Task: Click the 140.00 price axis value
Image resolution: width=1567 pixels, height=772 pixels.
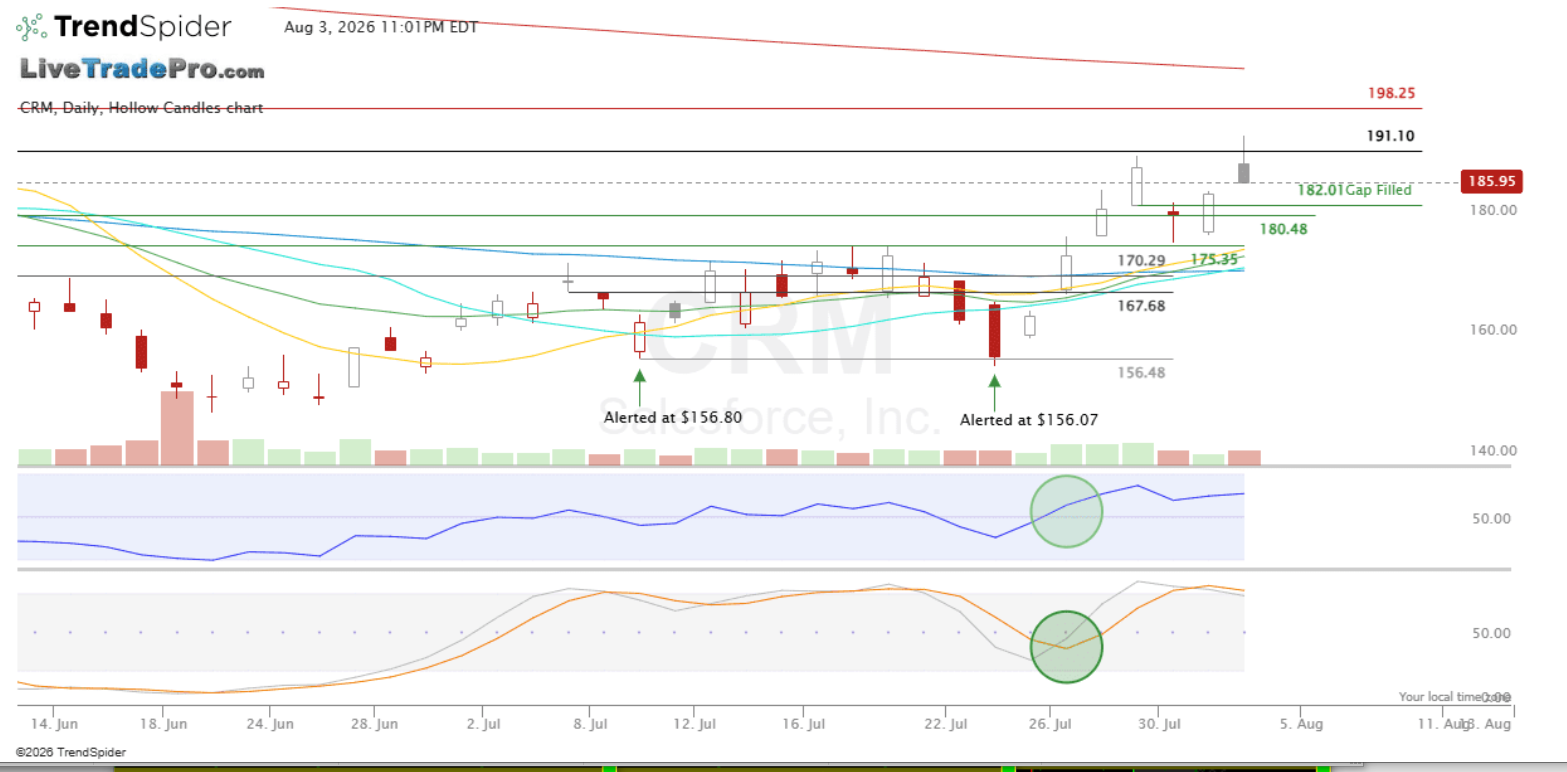Action: tap(1493, 451)
